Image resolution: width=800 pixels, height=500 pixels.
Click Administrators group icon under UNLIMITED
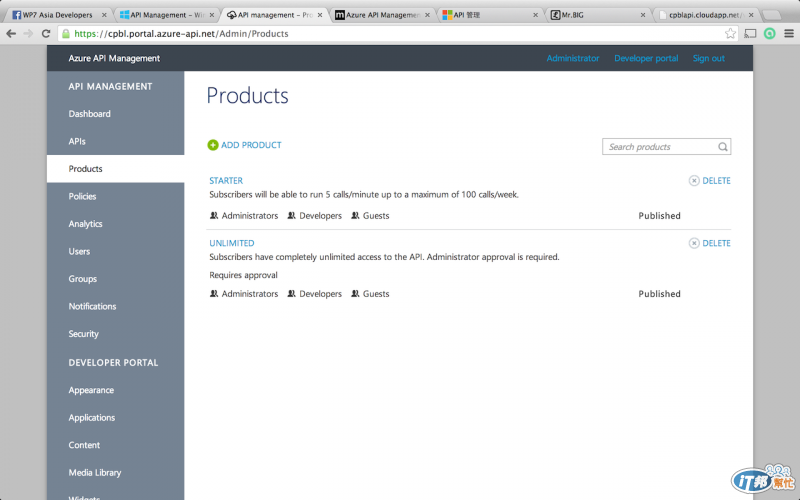click(x=214, y=294)
